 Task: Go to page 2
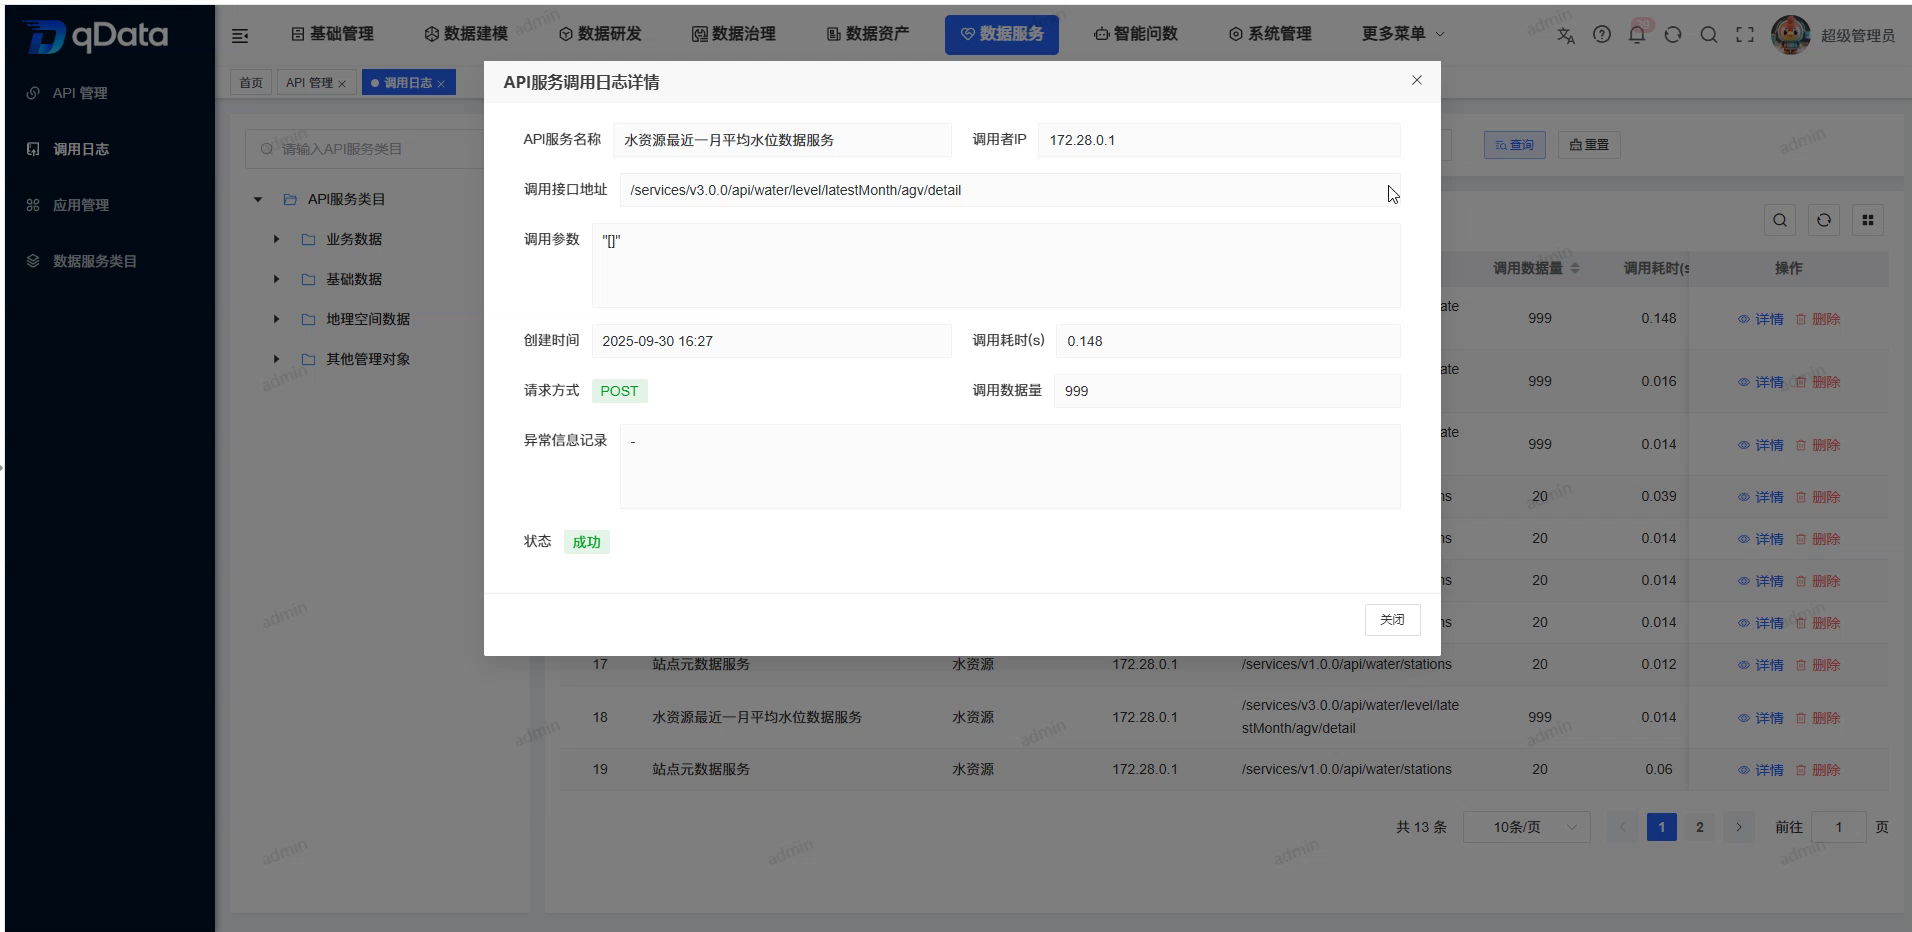[1700, 827]
